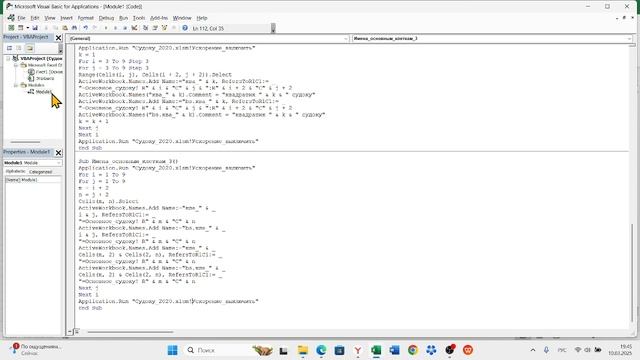Open the Add-Ins menu
This screenshot has height=360, width=640.
(x=159, y=18)
